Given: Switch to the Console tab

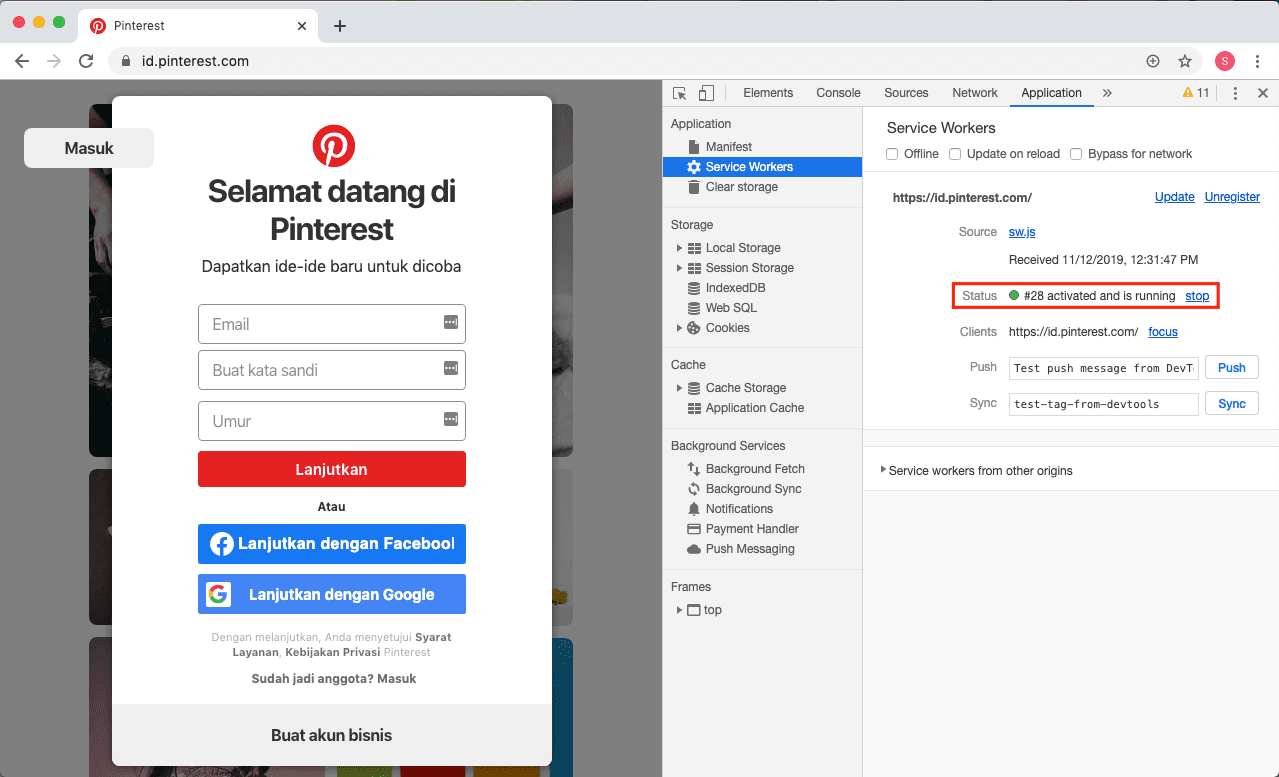Looking at the screenshot, I should point(838,93).
